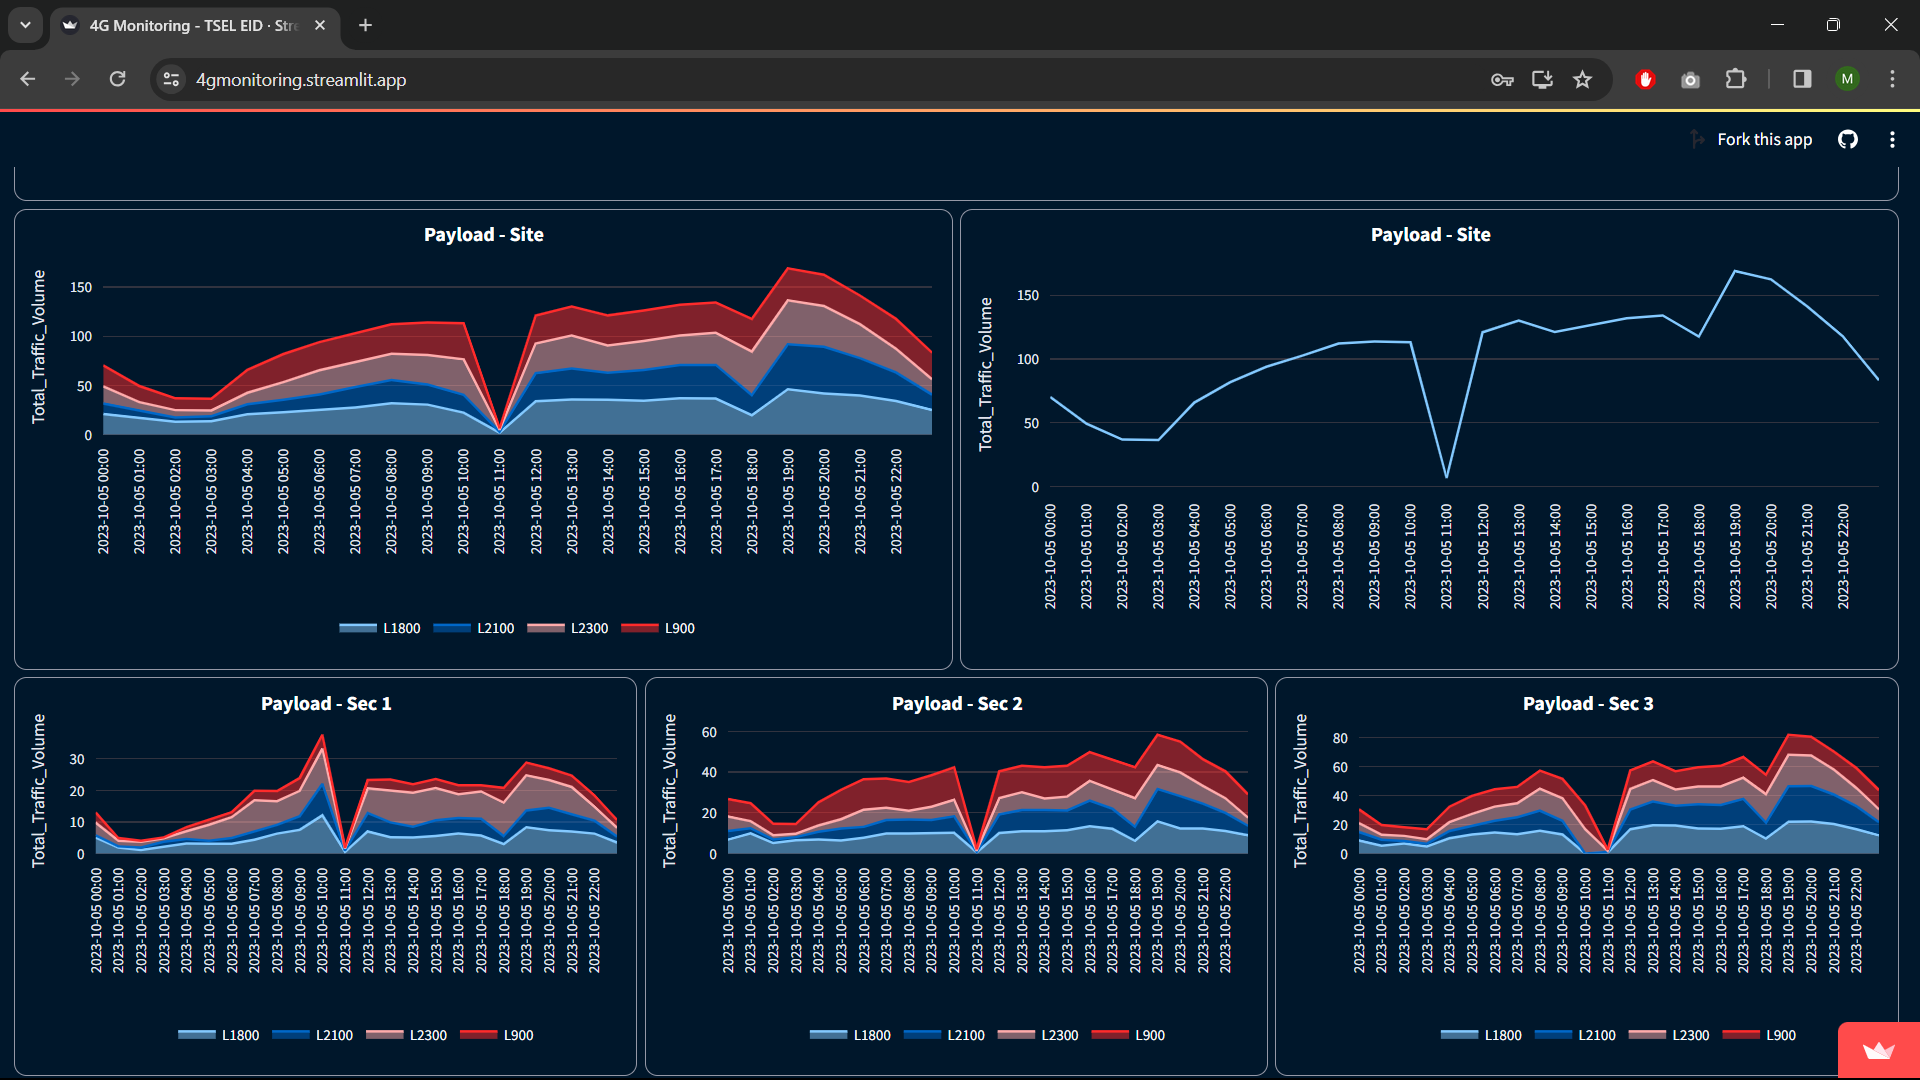This screenshot has width=1920, height=1080.
Task: Open the GitHub repository icon
Action: coord(1848,140)
